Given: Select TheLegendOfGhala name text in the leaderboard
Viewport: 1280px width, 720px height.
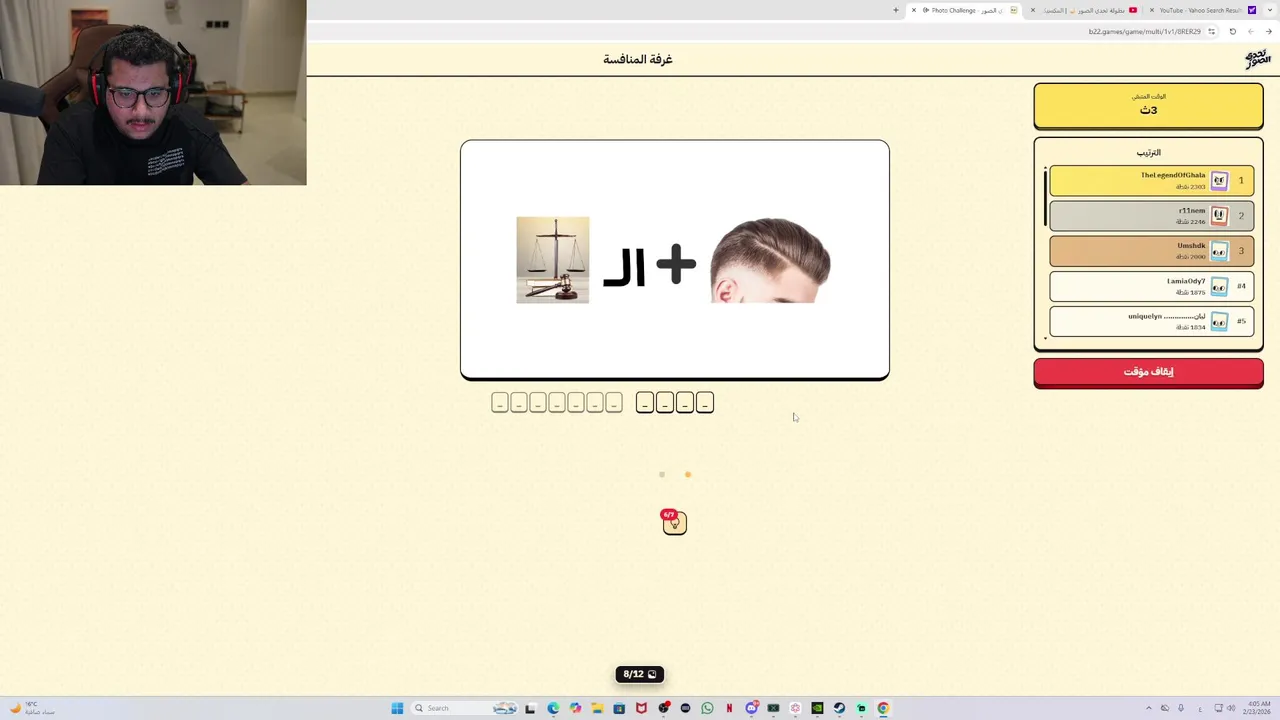Looking at the screenshot, I should pos(1173,176).
